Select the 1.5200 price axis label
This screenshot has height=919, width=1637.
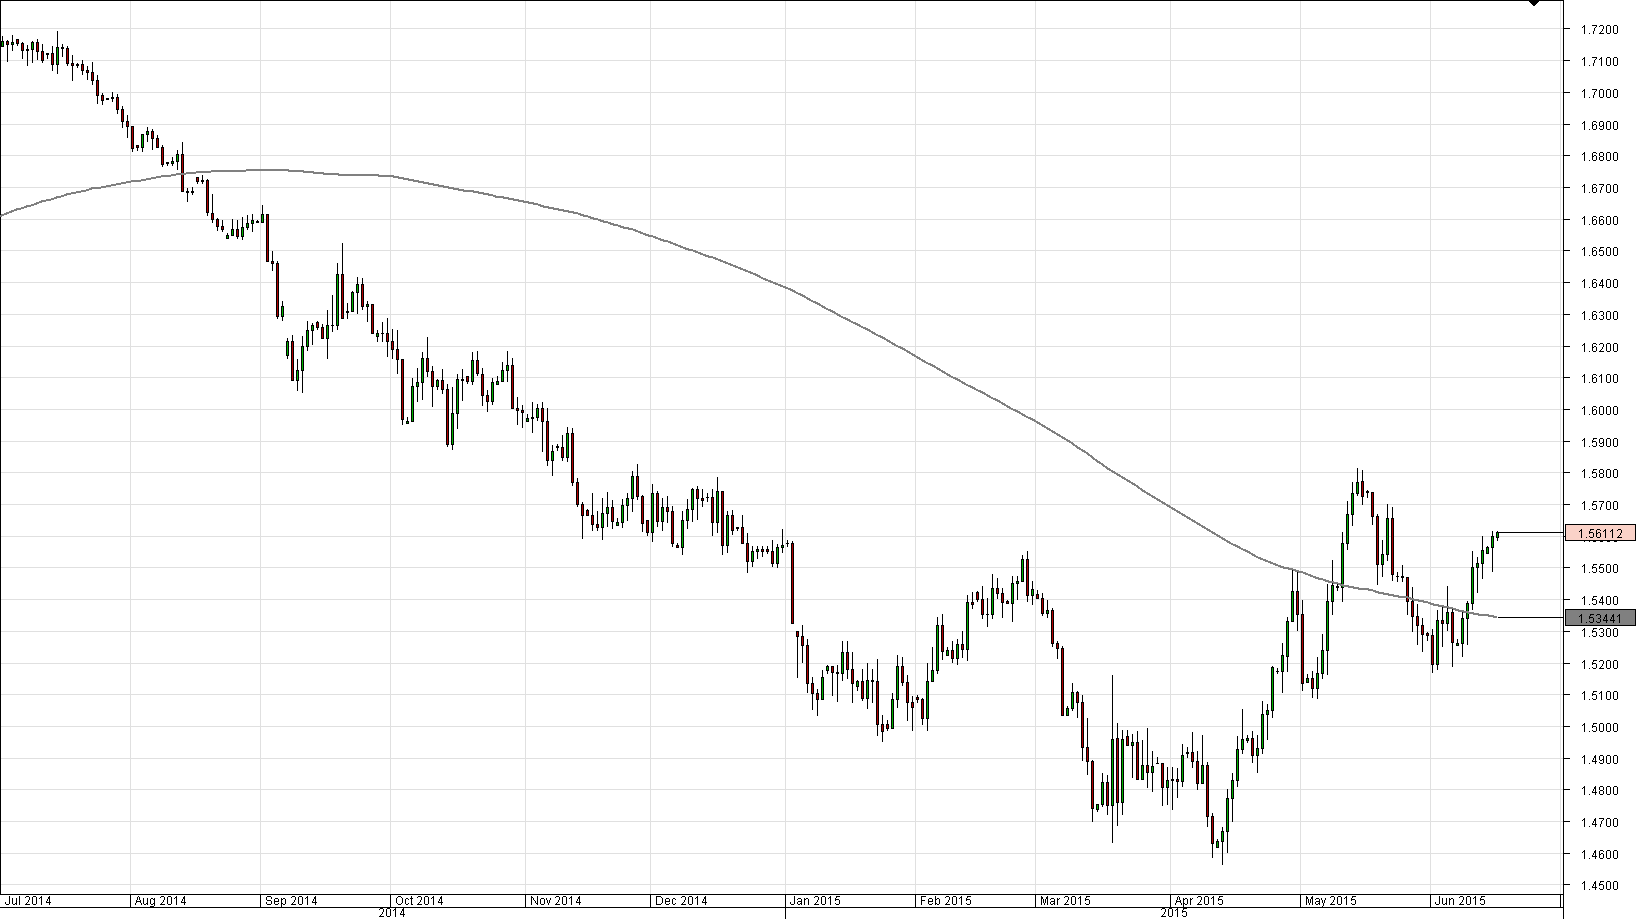[x=1599, y=665]
